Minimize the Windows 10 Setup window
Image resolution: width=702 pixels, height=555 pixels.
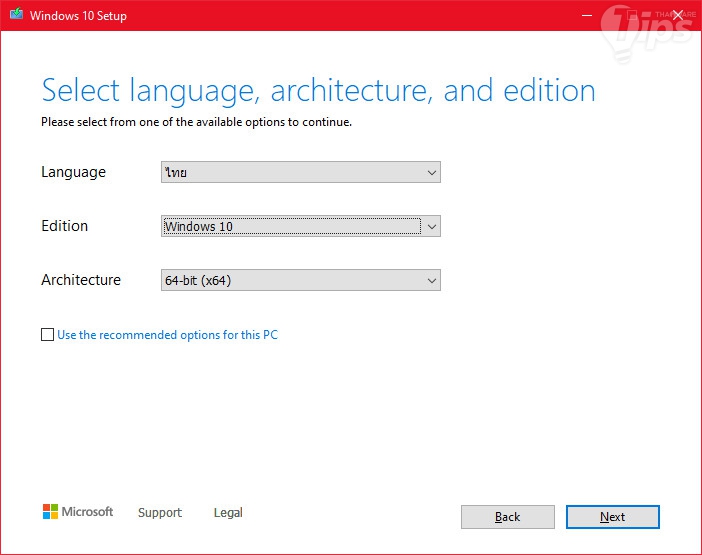[x=586, y=15]
